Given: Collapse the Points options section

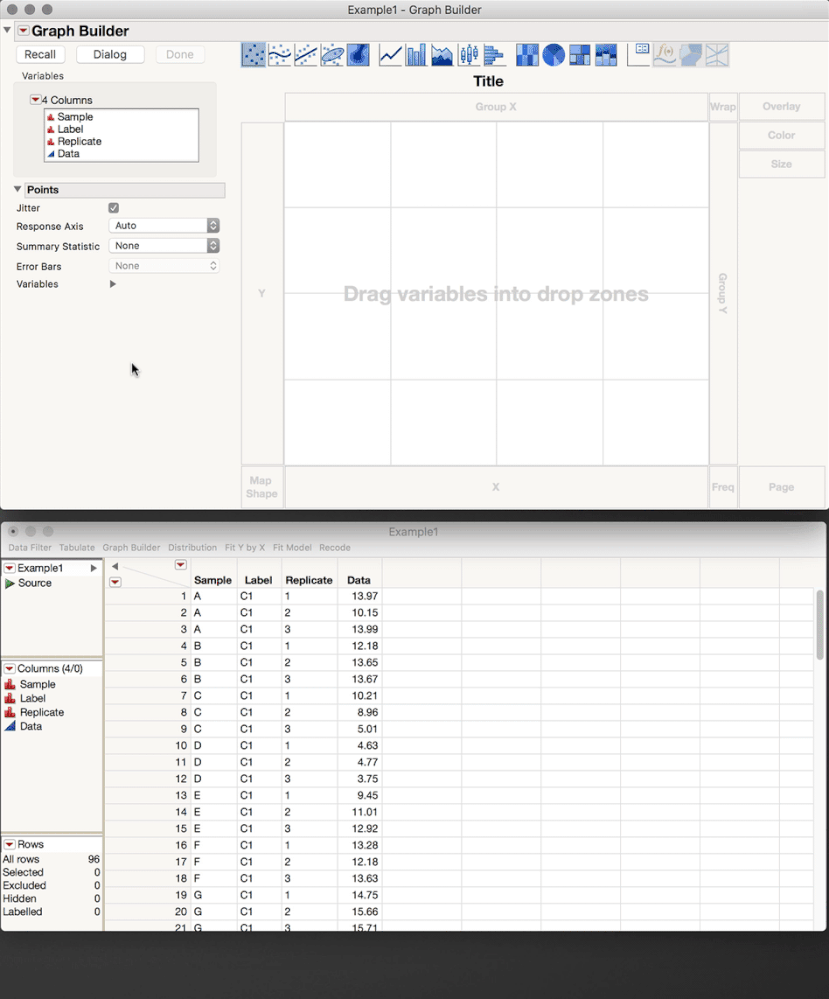Looking at the screenshot, I should pyautogui.click(x=18, y=189).
